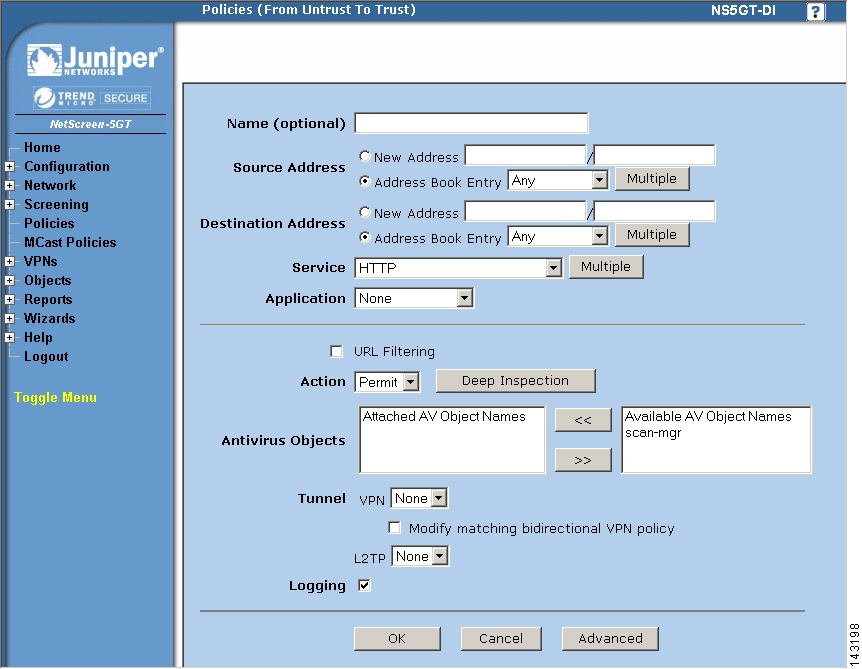Select Source Address New Address radio
Screen dimensions: 862x669
pos(364,156)
